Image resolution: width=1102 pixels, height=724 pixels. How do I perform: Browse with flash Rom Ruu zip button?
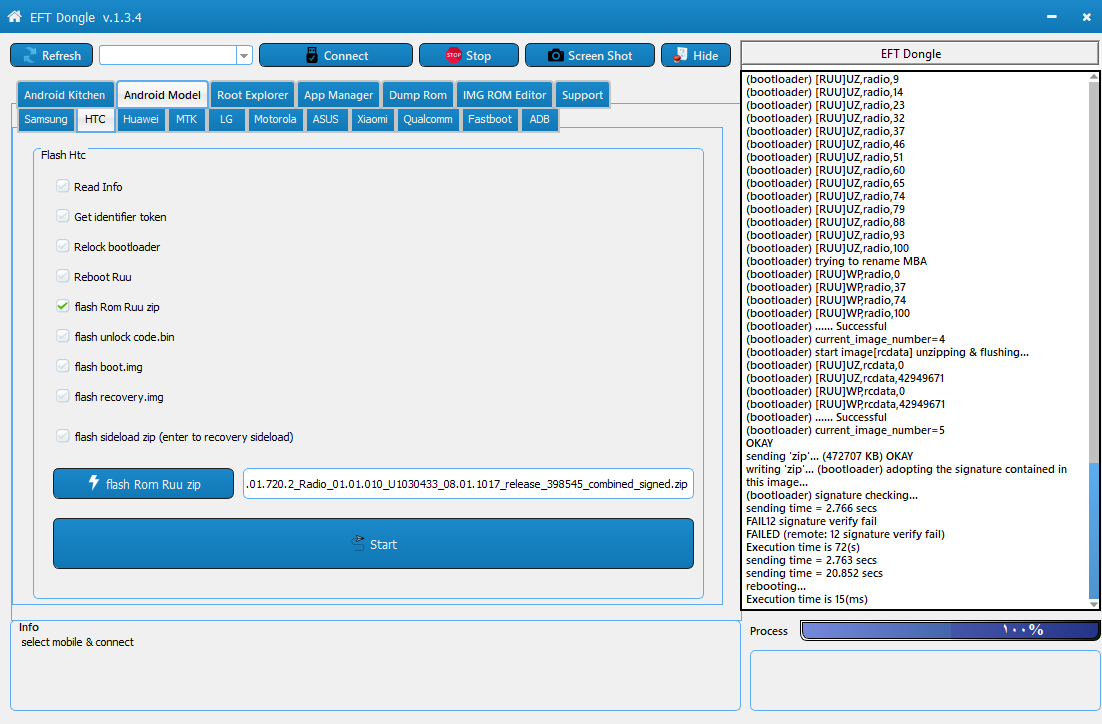click(x=143, y=484)
